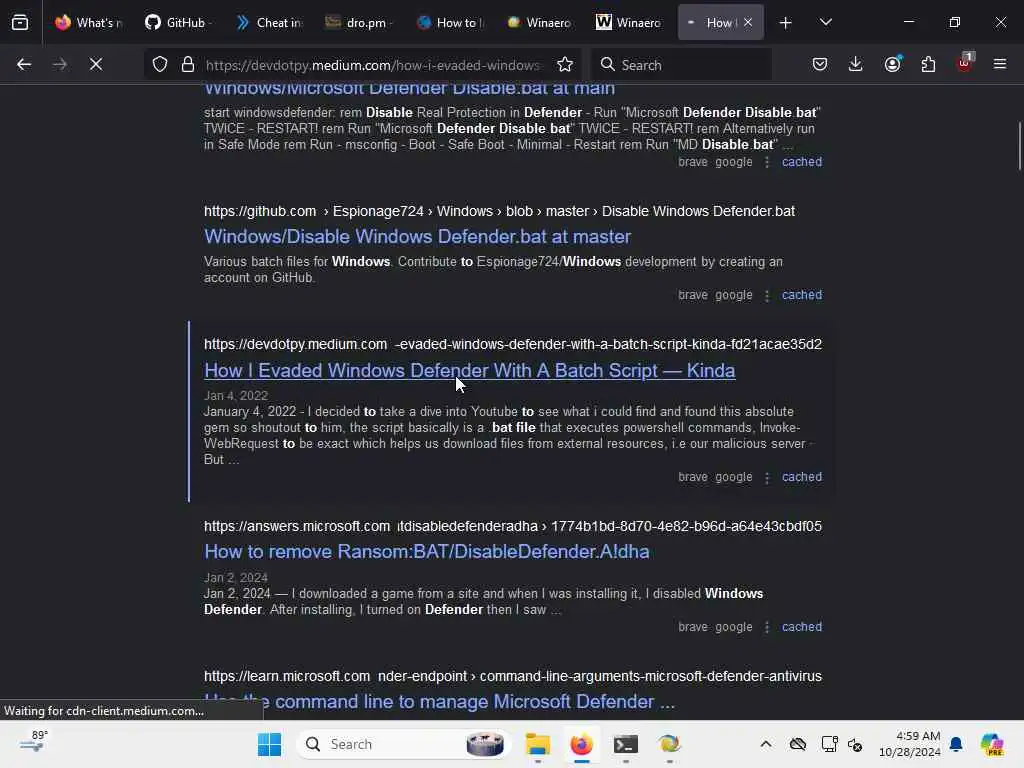Switch to the "What's n" tab
Screen dimensions: 1024x768
click(89, 22)
